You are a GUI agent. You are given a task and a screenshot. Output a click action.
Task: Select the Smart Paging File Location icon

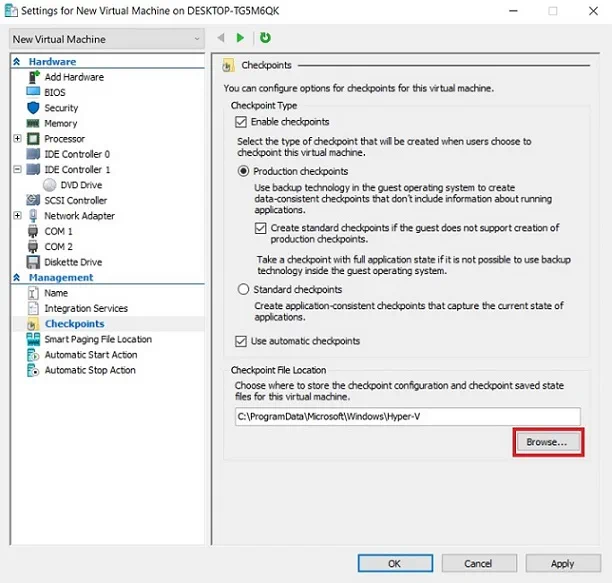pyautogui.click(x=33, y=340)
